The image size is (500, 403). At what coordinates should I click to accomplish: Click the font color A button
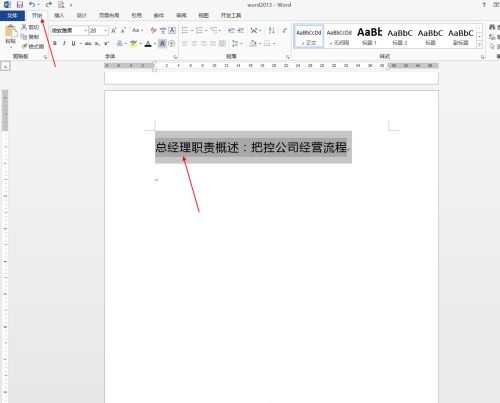click(148, 43)
